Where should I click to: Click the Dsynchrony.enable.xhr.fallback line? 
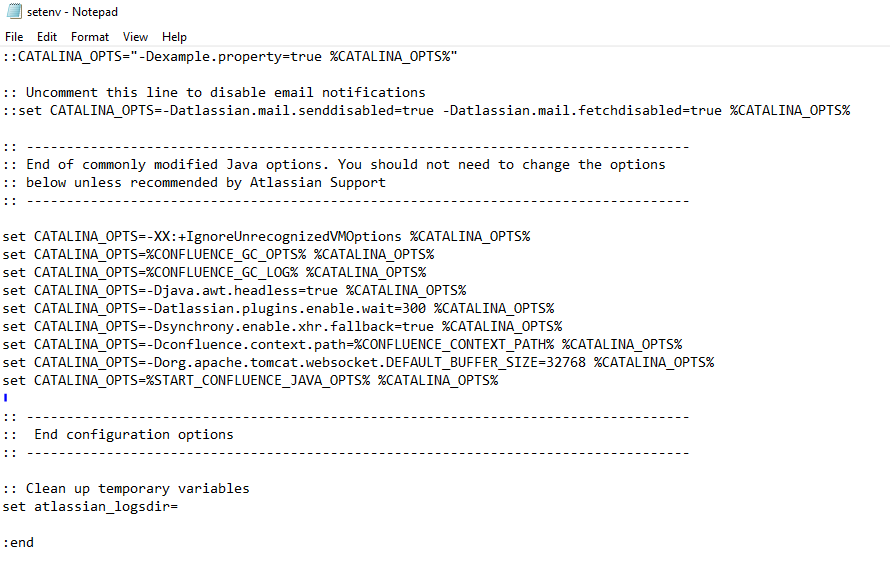pyautogui.click(x=282, y=327)
